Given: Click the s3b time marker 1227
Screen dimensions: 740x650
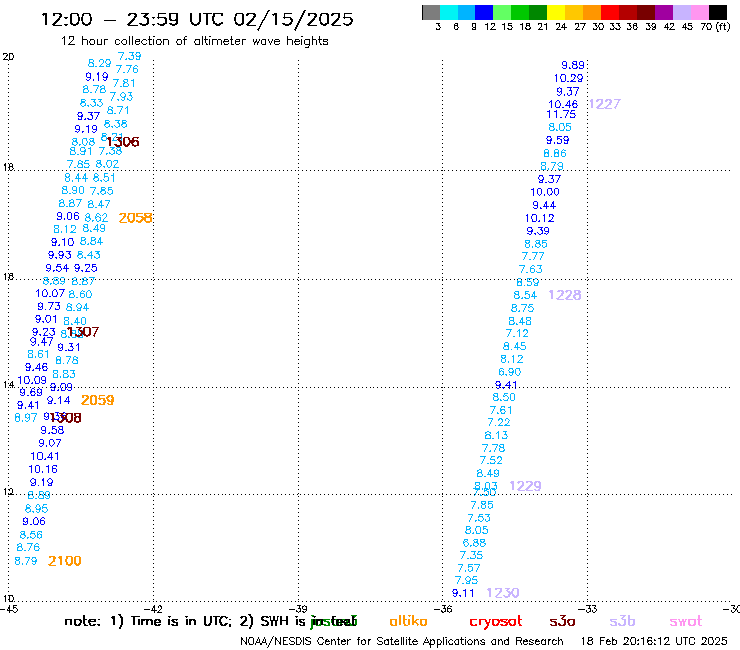Looking at the screenshot, I should click(605, 104).
